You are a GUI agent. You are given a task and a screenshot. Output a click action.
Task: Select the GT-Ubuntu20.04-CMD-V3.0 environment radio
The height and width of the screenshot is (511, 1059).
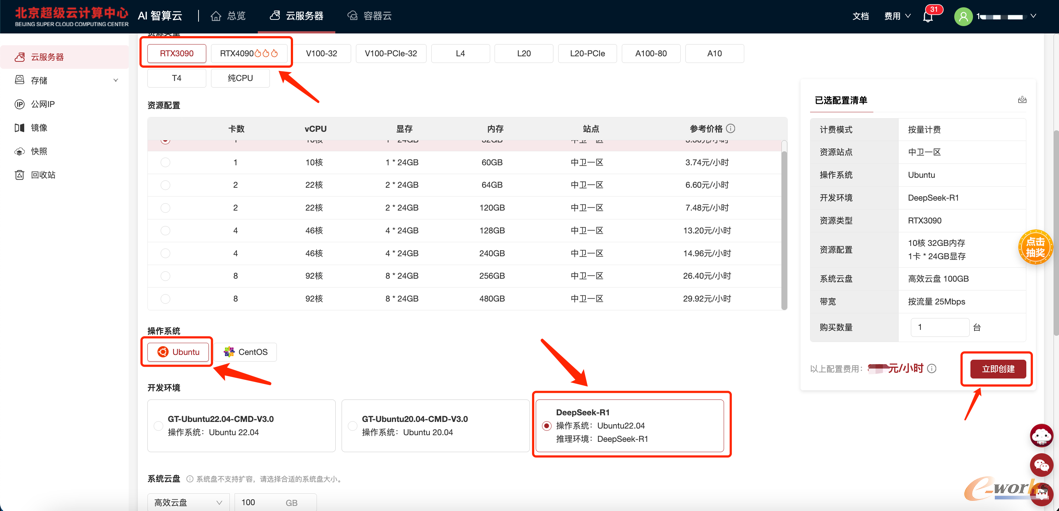[352, 426]
